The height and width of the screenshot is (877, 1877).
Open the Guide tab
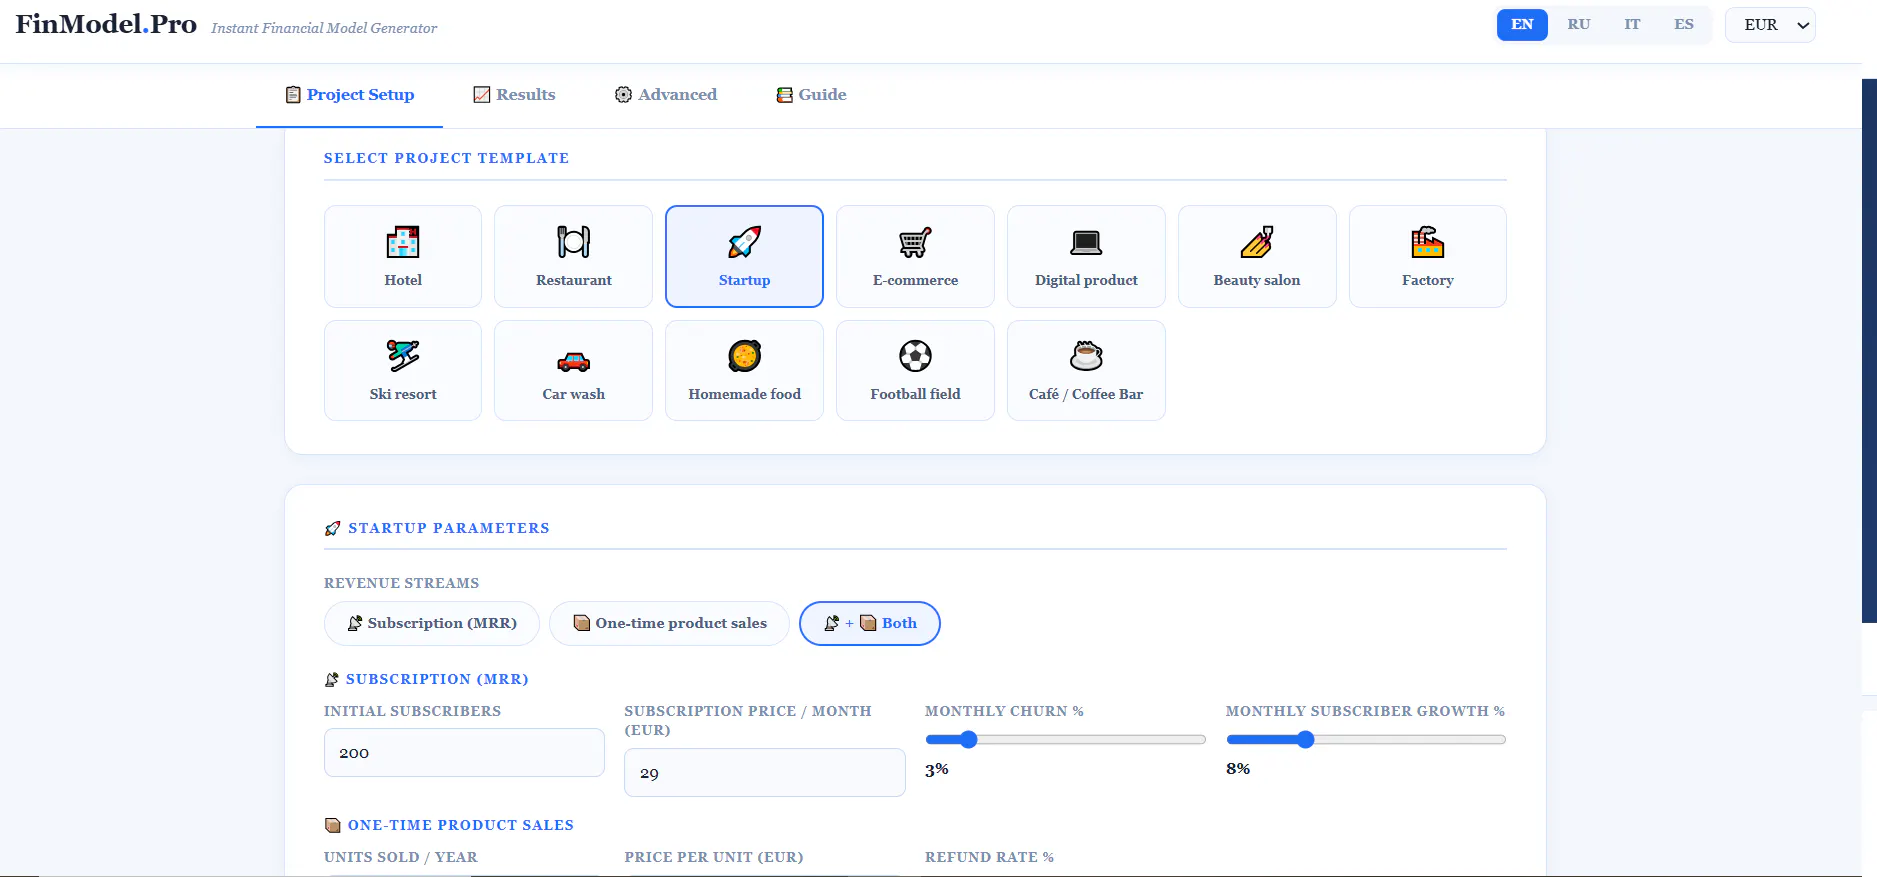click(811, 95)
